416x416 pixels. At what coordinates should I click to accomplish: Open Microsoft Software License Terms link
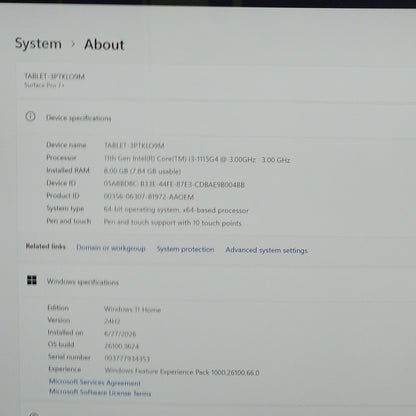[100, 392]
